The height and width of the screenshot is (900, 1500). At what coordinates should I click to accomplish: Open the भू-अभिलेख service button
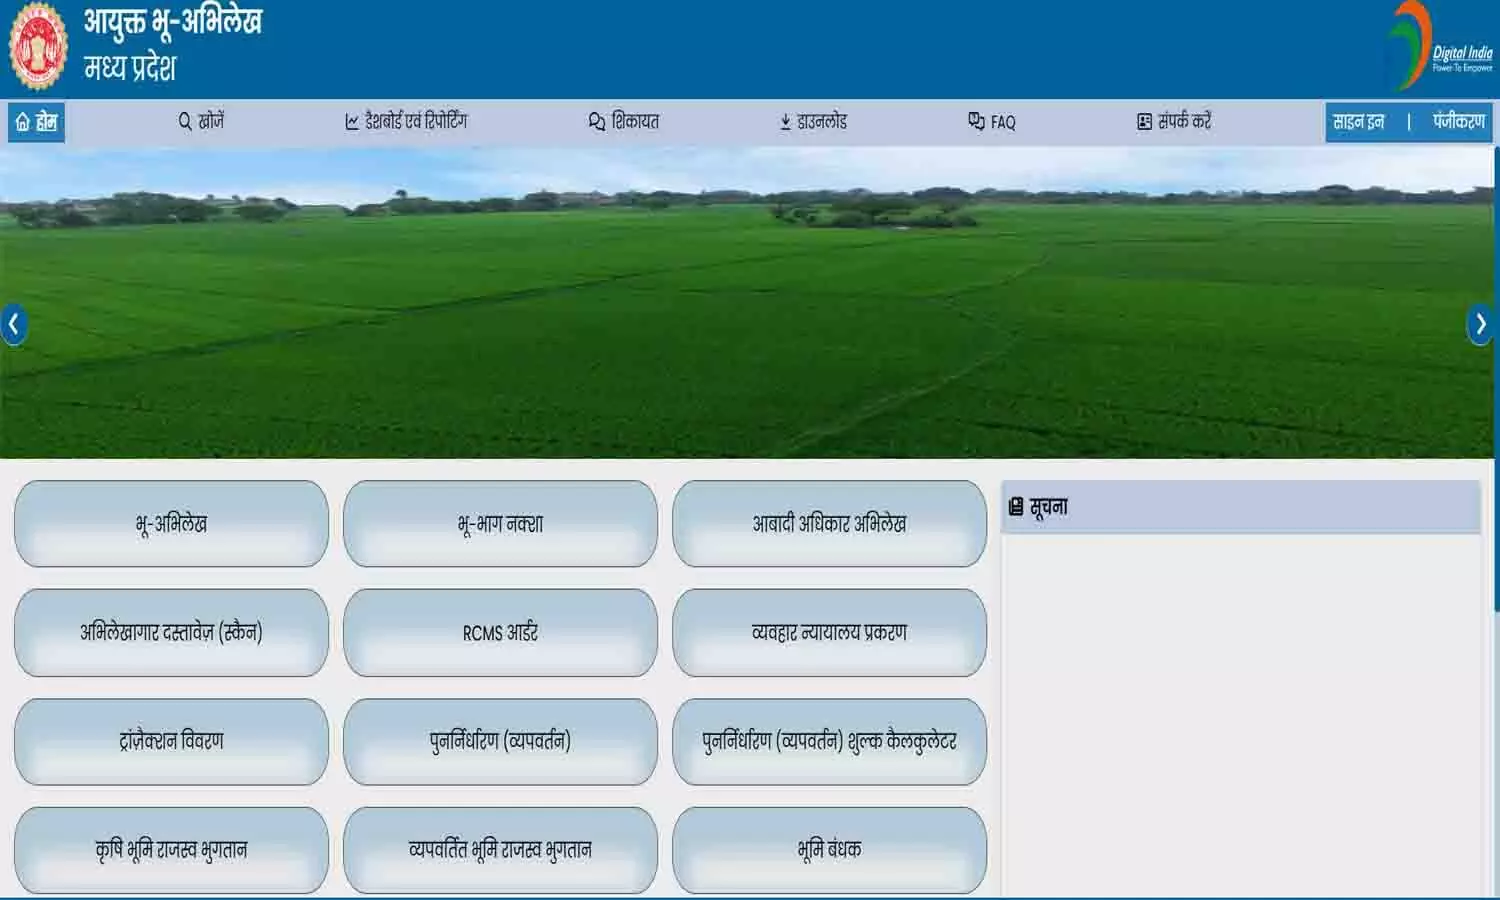[170, 523]
